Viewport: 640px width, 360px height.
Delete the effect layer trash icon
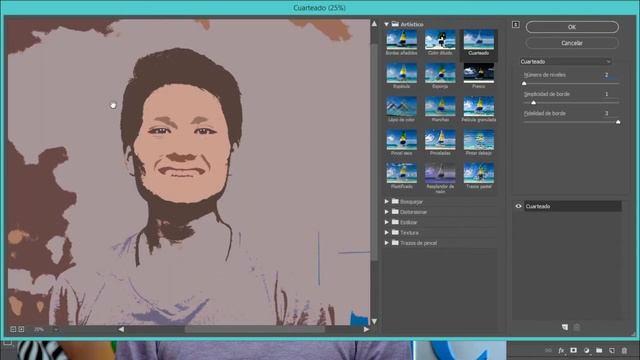pyautogui.click(x=577, y=327)
